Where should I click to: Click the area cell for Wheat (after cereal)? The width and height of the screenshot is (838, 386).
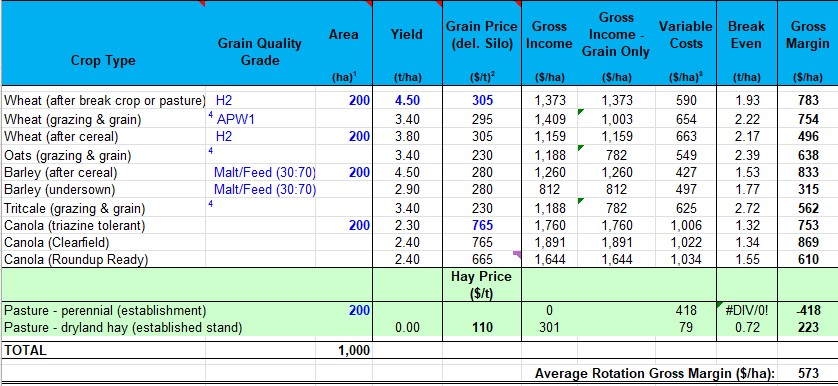[x=344, y=136]
